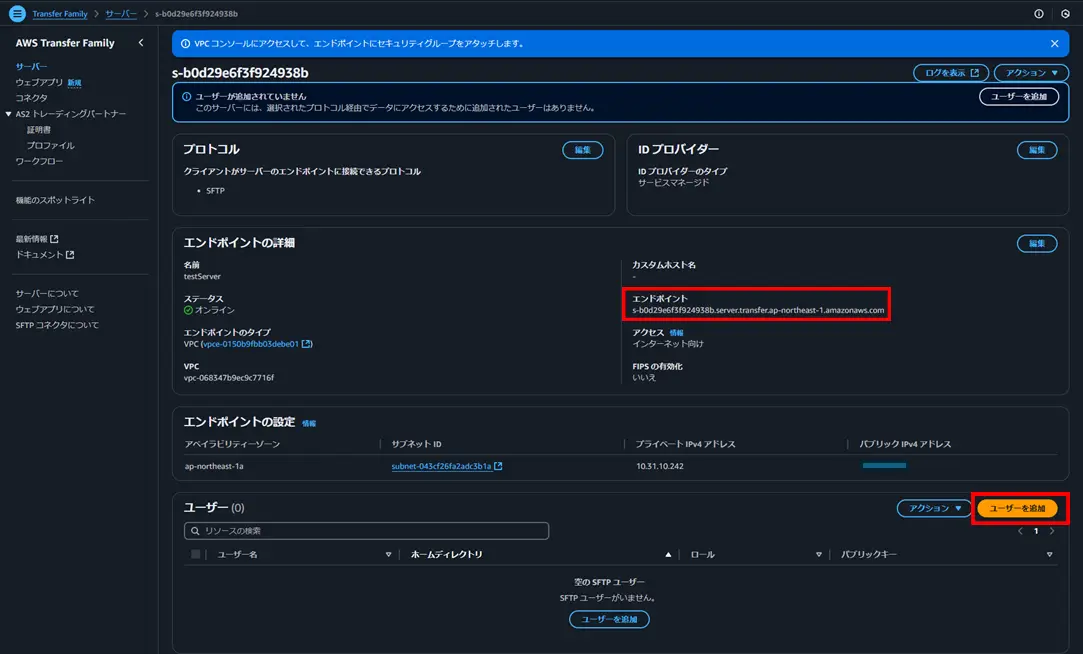Go to the サーバー breadcrumb link
1083x654 pixels.
(x=121, y=14)
